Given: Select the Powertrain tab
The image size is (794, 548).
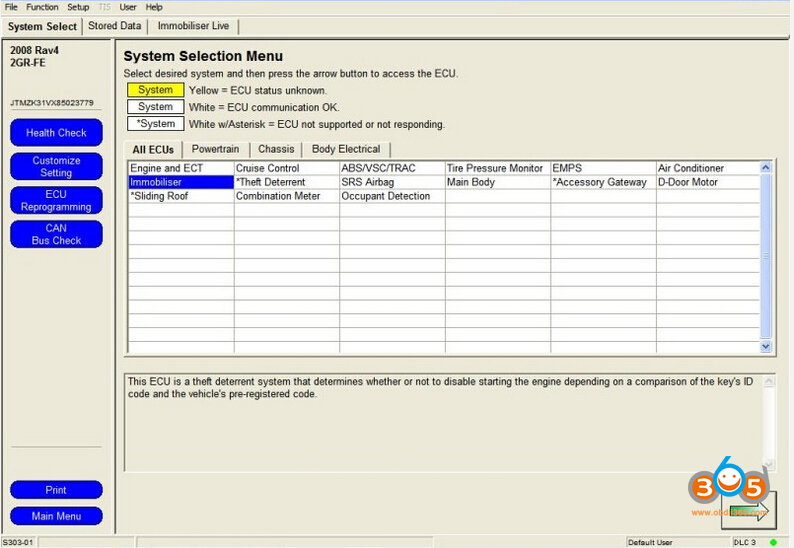Looking at the screenshot, I should point(215,149).
